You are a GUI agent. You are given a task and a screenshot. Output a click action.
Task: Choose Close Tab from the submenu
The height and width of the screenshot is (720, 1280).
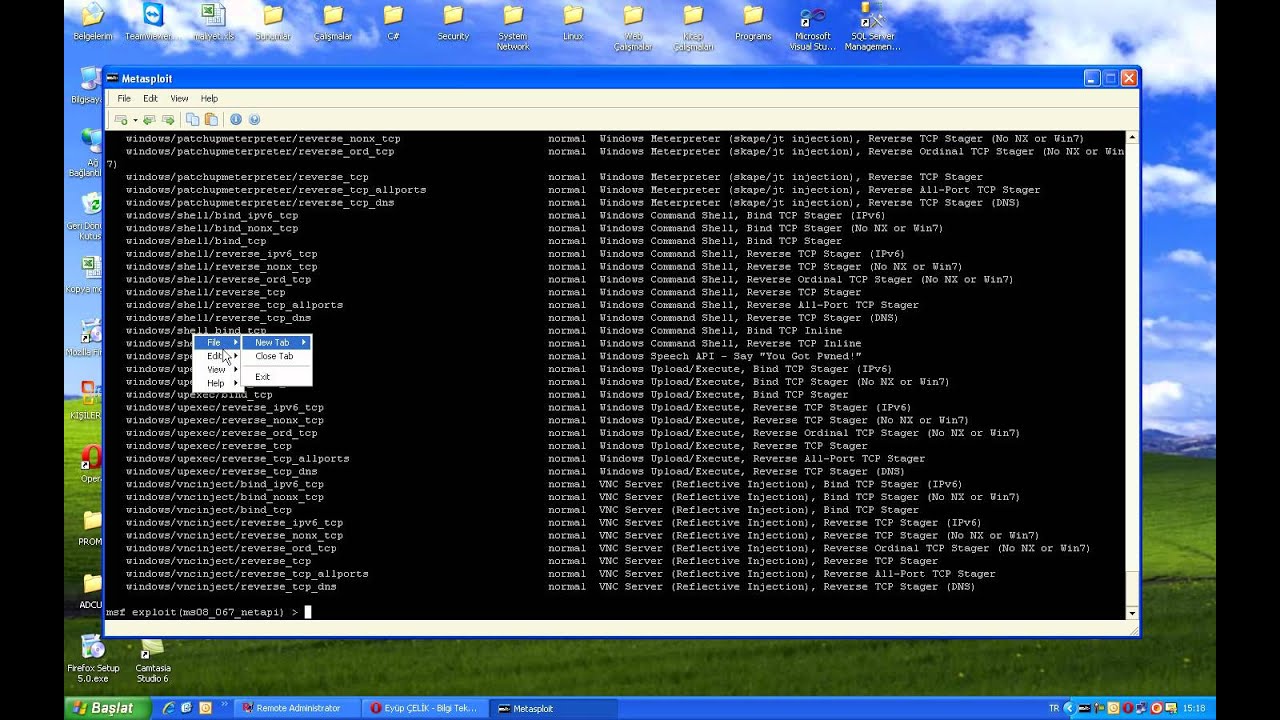pyautogui.click(x=277, y=356)
